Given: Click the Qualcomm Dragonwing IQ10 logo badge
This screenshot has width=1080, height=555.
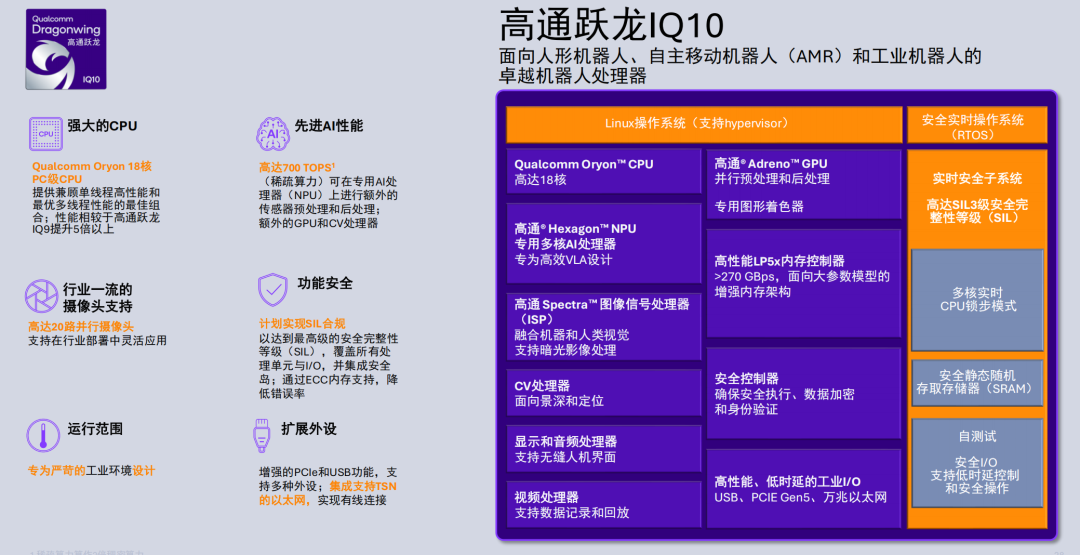Looking at the screenshot, I should coord(66,49).
